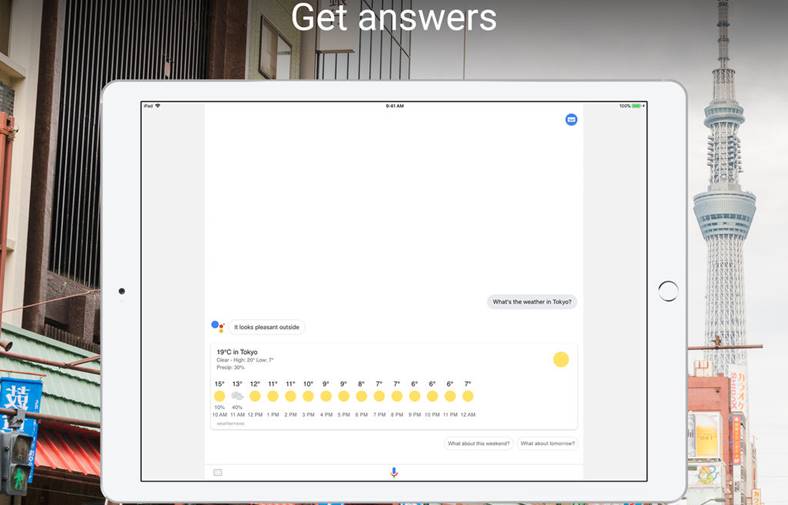Click the "iPad" label in status bar
Screen dimensions: 788x505
point(148,106)
